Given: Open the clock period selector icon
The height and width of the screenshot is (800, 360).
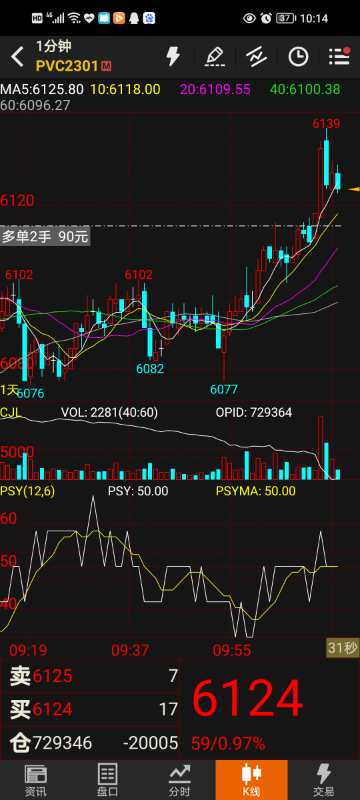Looking at the screenshot, I should 298,57.
